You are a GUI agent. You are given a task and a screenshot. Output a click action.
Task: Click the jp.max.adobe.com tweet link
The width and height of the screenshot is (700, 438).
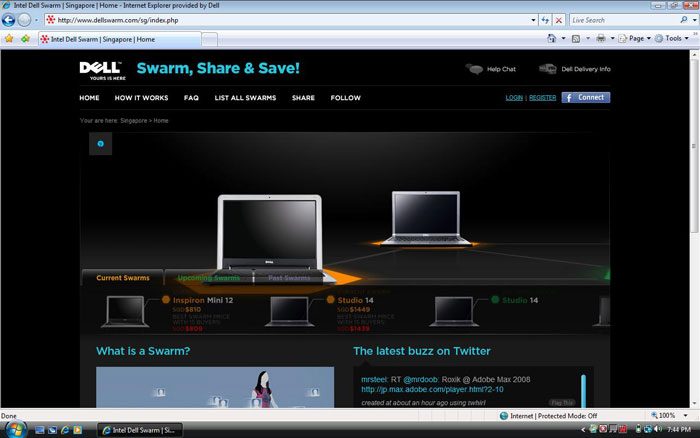click(432, 389)
